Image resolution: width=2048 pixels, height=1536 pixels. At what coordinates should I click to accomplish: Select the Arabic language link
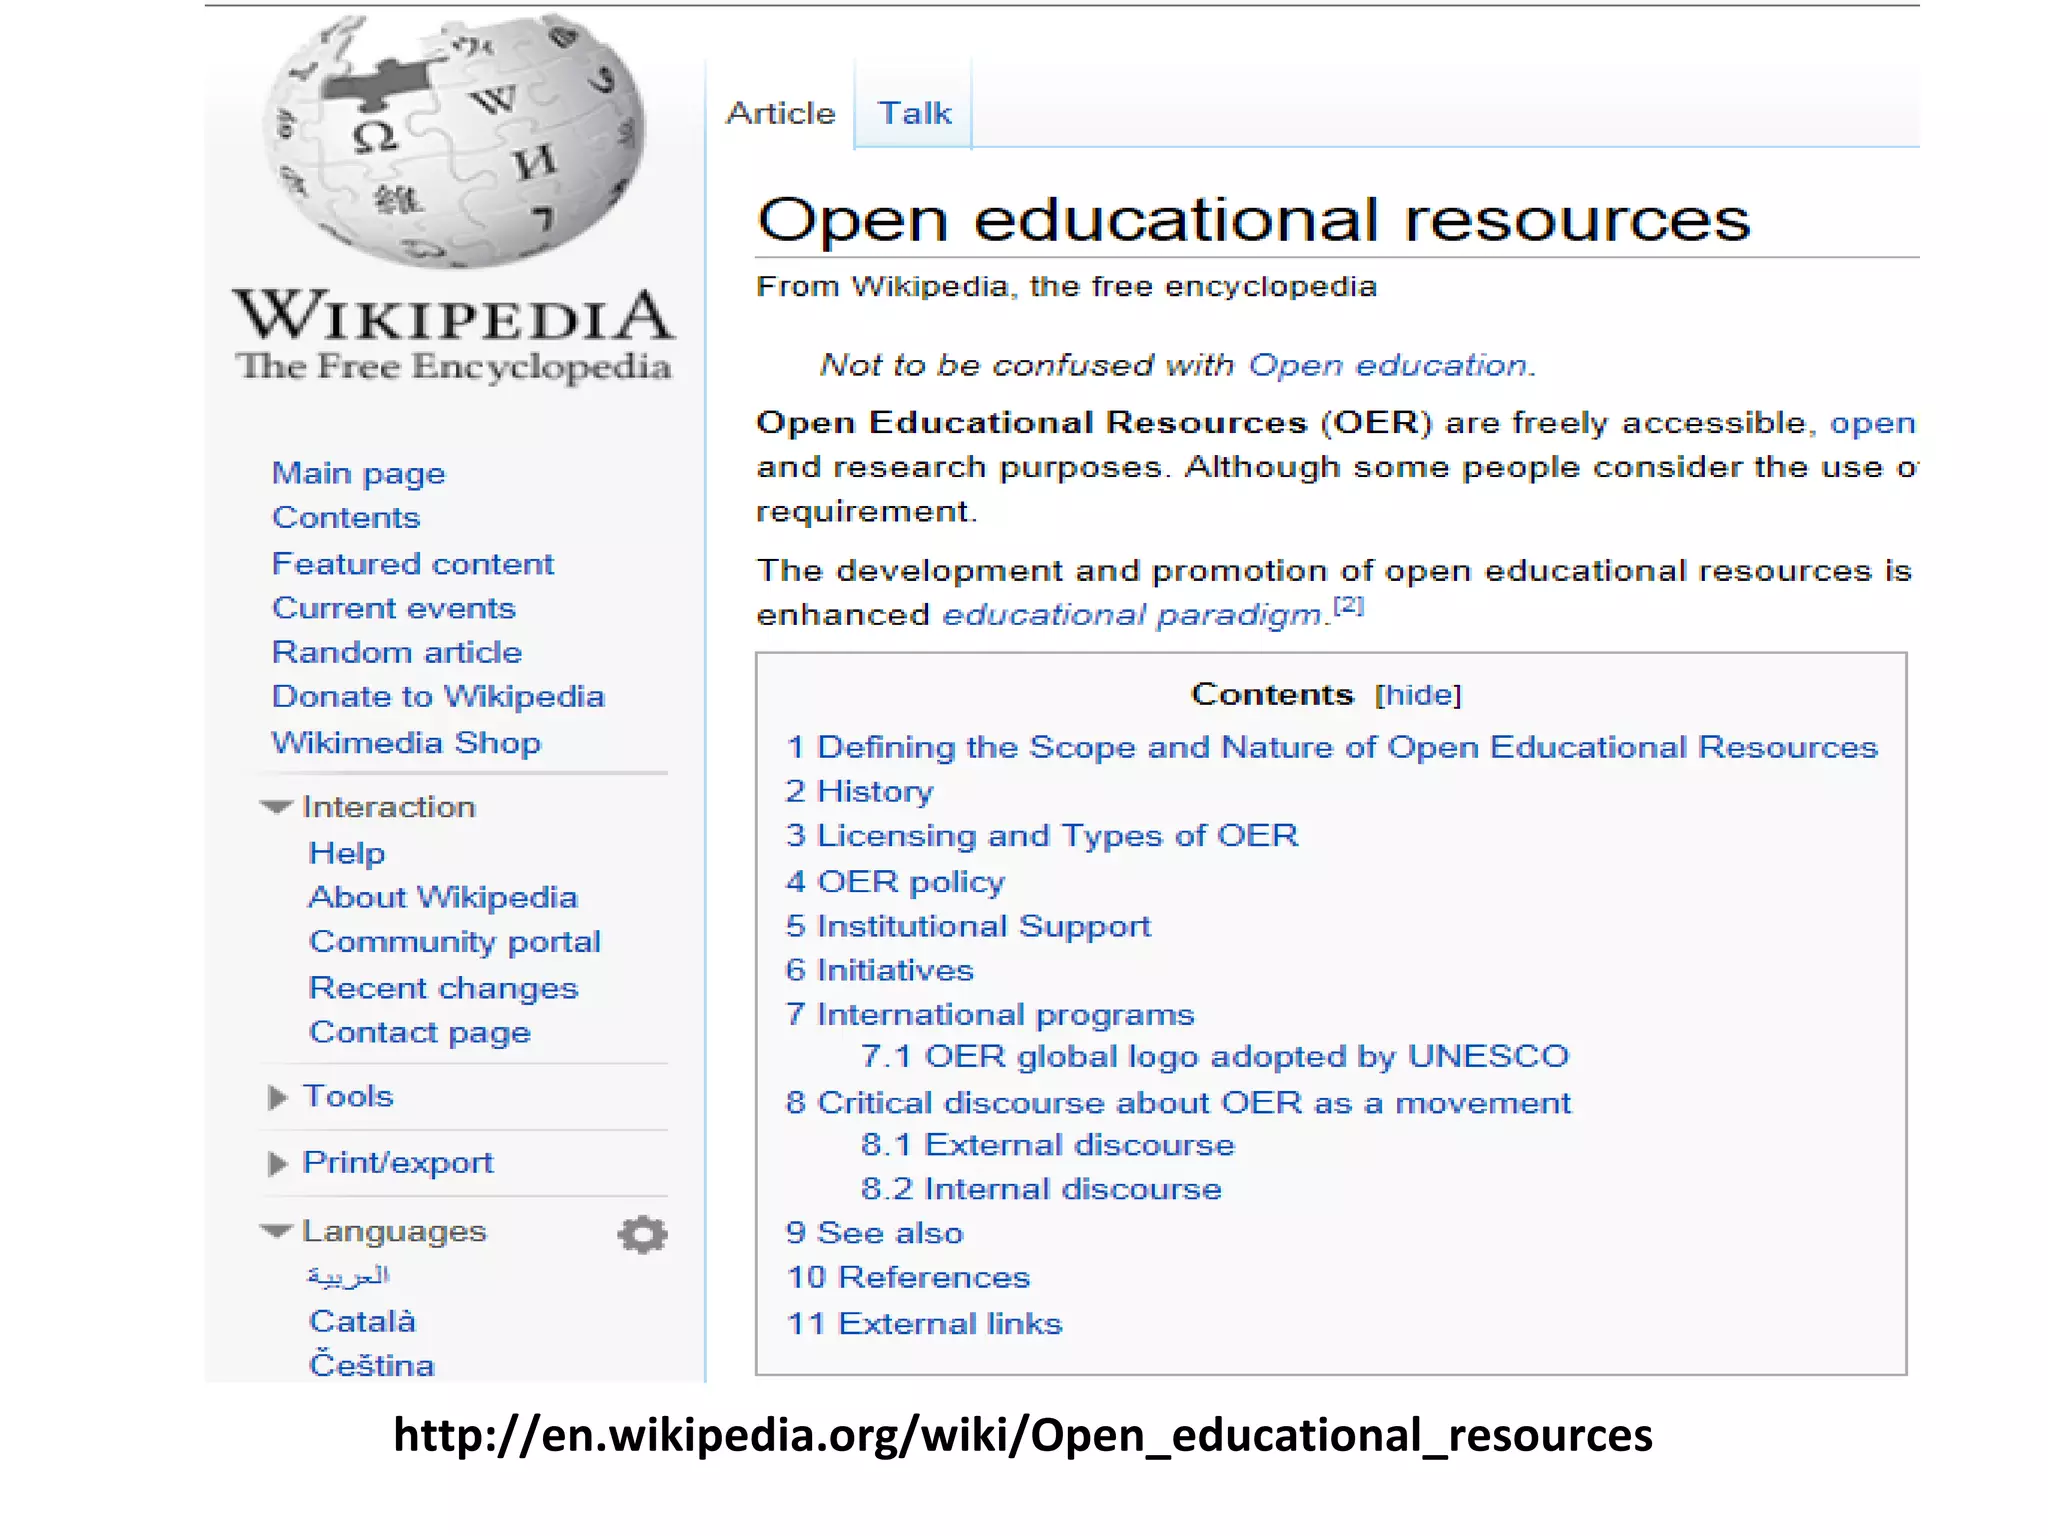click(x=348, y=1276)
